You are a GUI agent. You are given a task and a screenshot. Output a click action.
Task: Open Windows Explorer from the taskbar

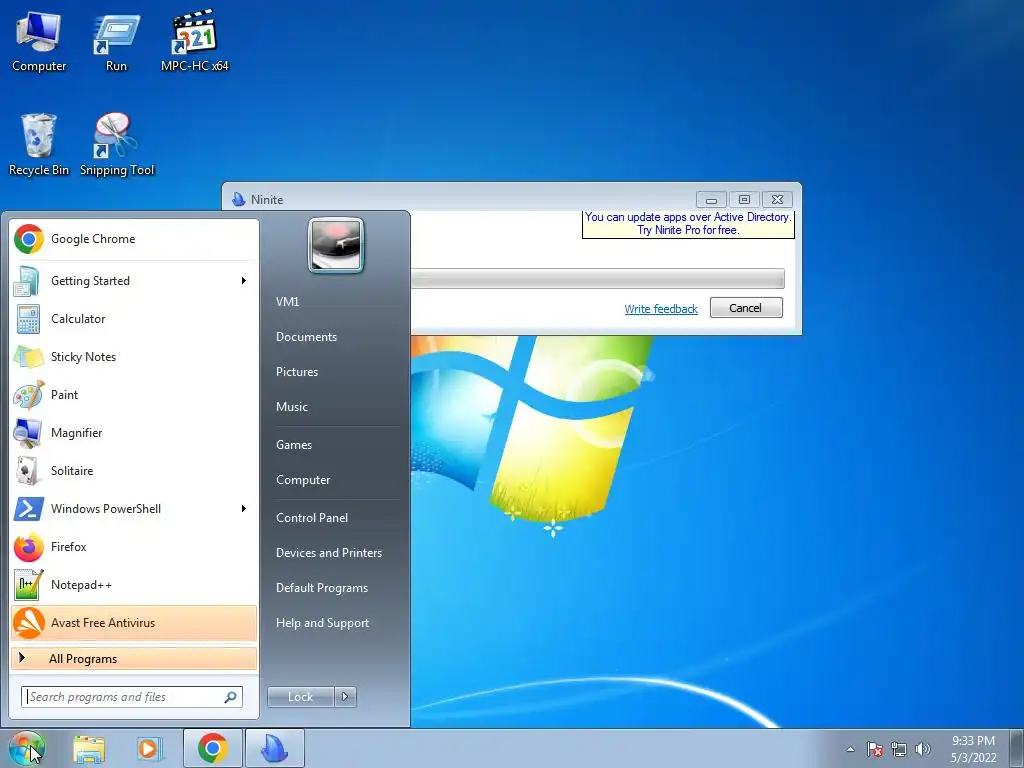[89, 748]
